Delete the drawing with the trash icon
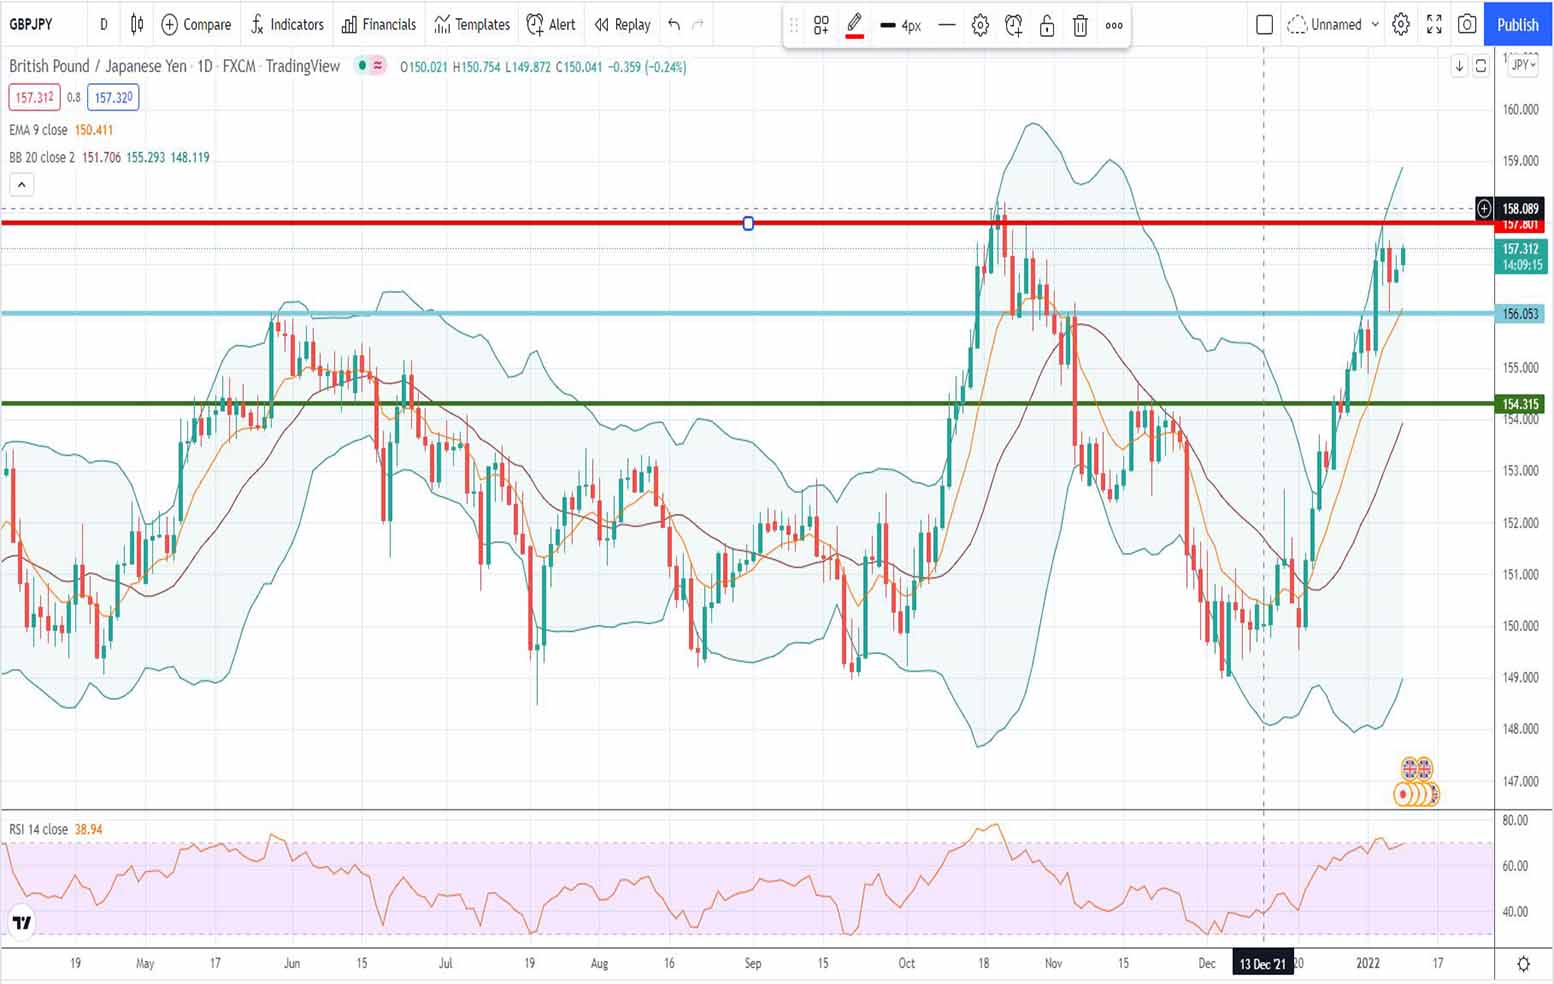 tap(1080, 25)
